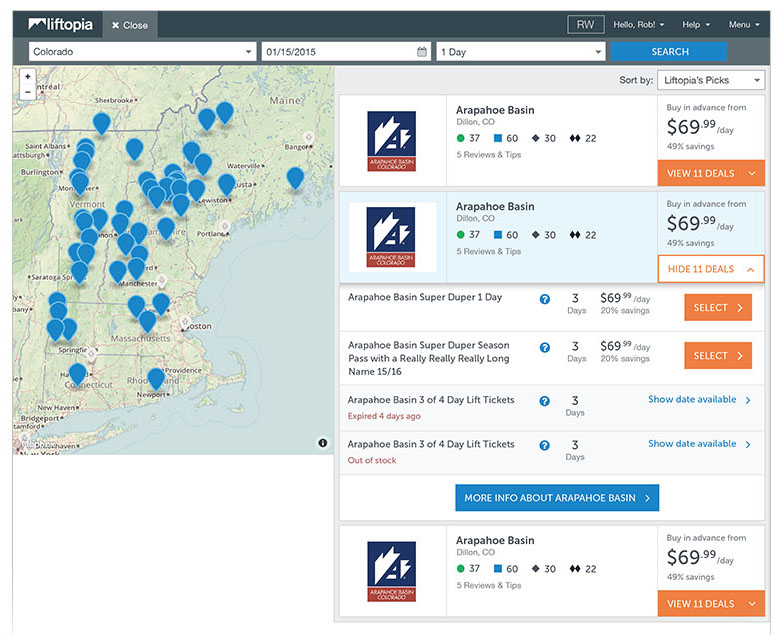Close the map view with Close
The image size is (784, 635).
coord(130,25)
